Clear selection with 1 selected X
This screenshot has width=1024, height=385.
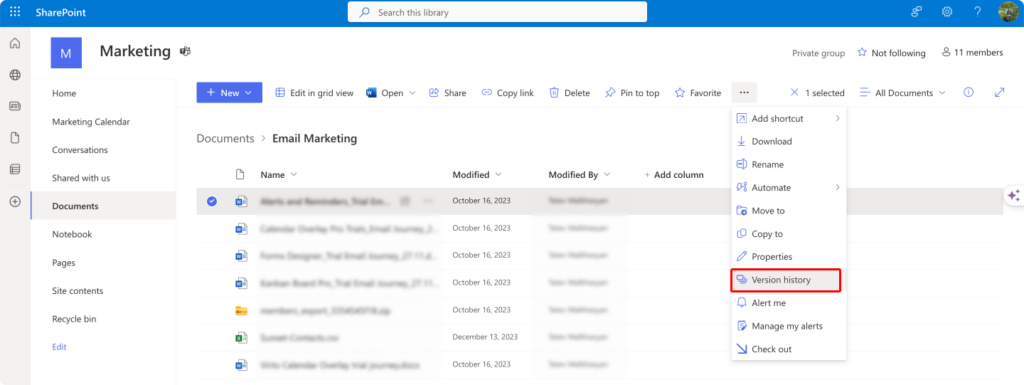pos(794,93)
